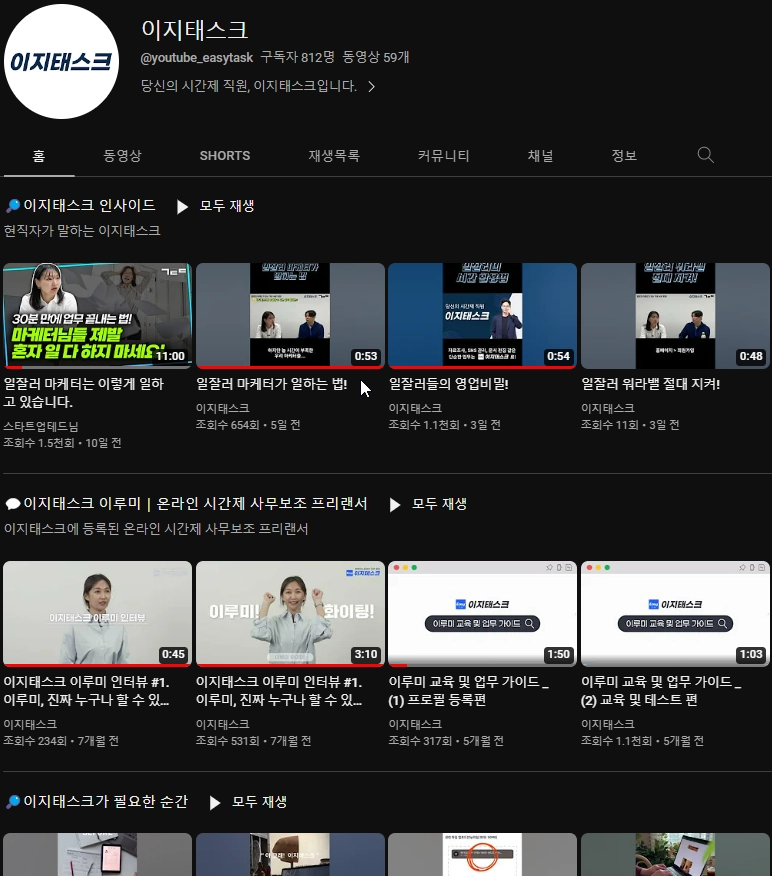Open 이지태스크가 필요한 순간 playlist title
This screenshot has height=876, width=772.
pos(105,802)
